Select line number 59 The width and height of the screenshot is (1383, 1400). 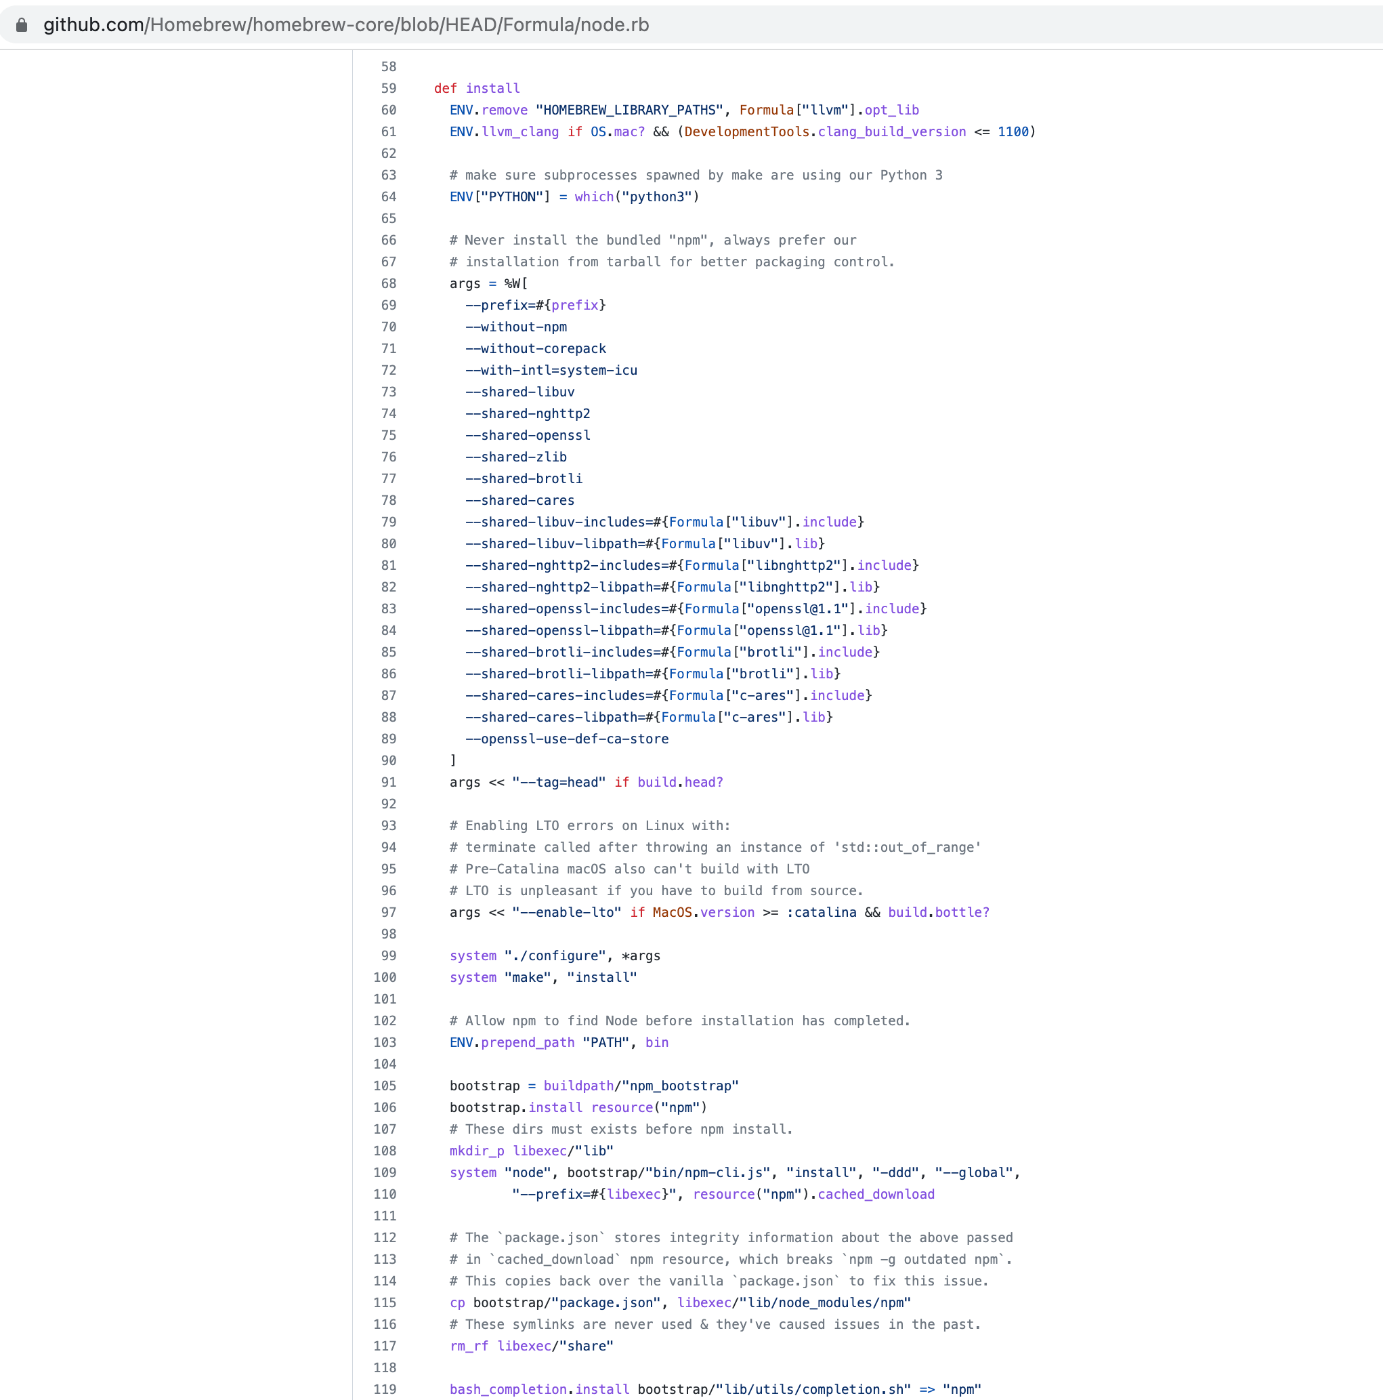[388, 88]
